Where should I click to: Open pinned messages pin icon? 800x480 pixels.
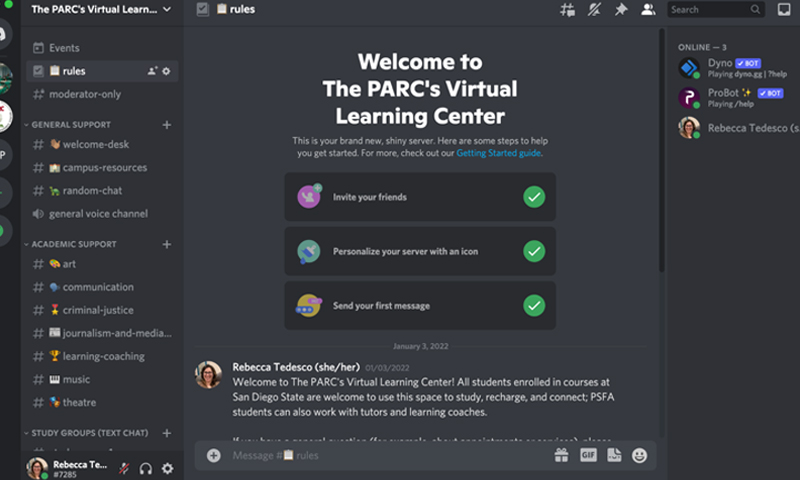tap(621, 9)
